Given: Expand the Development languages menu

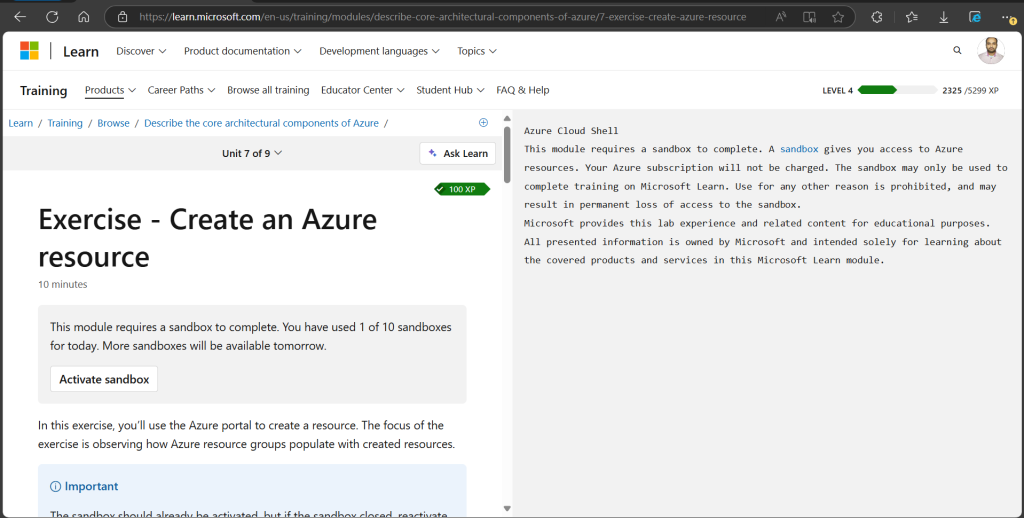Looking at the screenshot, I should pos(379,51).
